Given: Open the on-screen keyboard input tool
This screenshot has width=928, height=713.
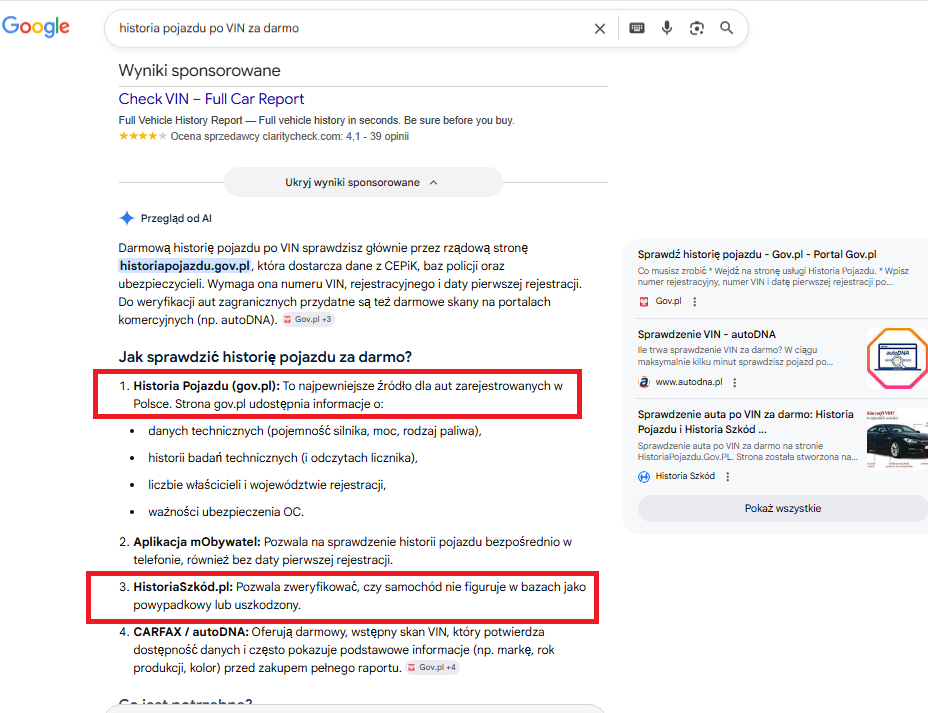Looking at the screenshot, I should [637, 28].
